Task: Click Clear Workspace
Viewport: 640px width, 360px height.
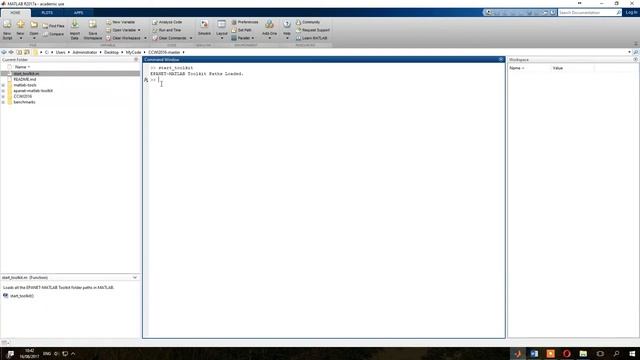Action: [124, 38]
